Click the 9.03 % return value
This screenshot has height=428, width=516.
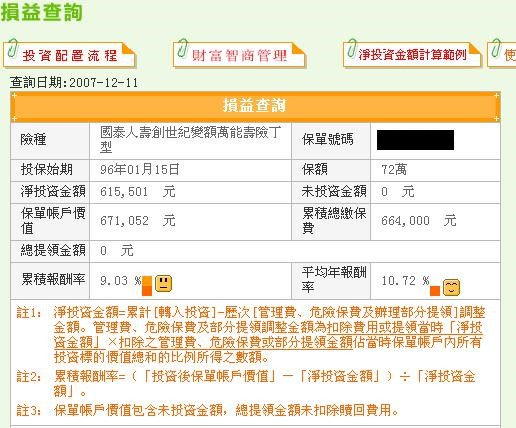click(x=121, y=281)
